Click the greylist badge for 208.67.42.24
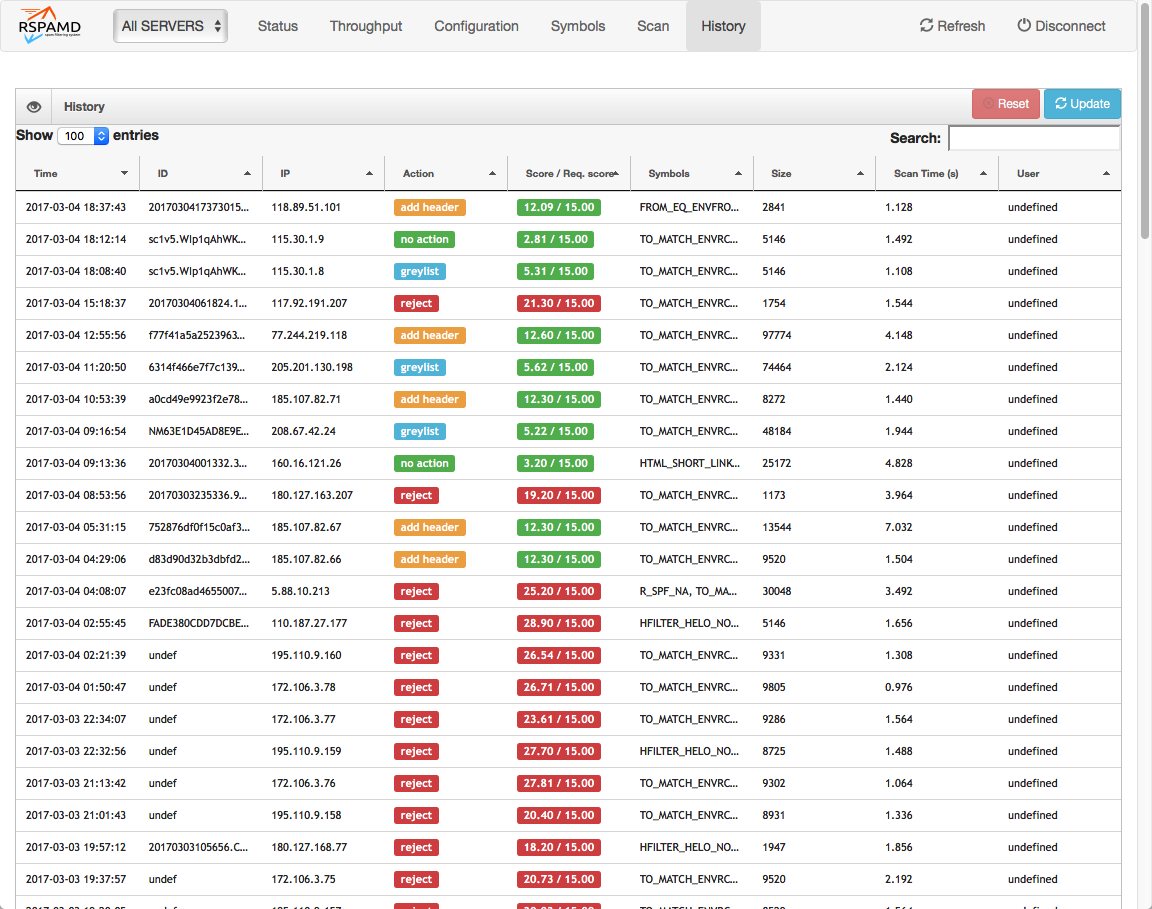Viewport: 1152px width, 909px height. tap(420, 431)
